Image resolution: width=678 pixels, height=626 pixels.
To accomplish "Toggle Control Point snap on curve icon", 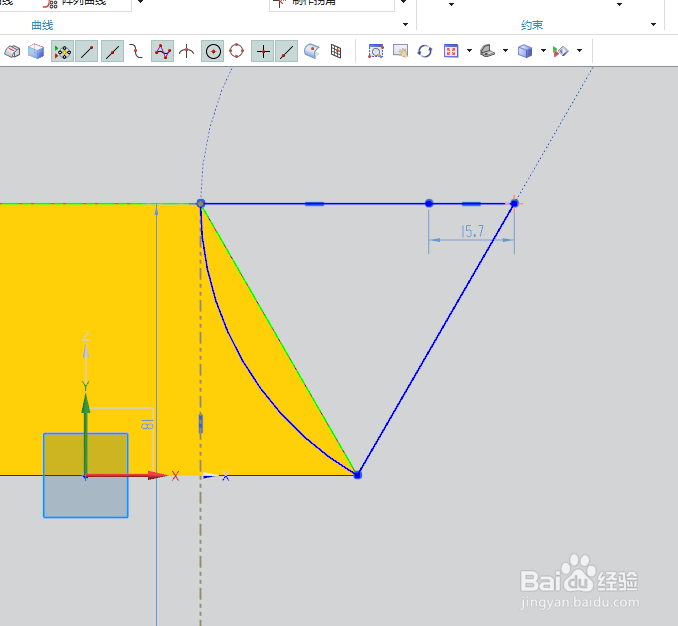I will tap(137, 51).
